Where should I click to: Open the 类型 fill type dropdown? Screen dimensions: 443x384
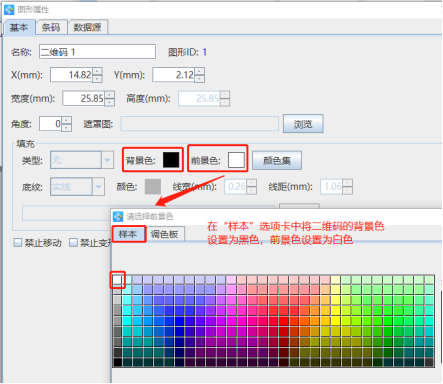(x=107, y=160)
